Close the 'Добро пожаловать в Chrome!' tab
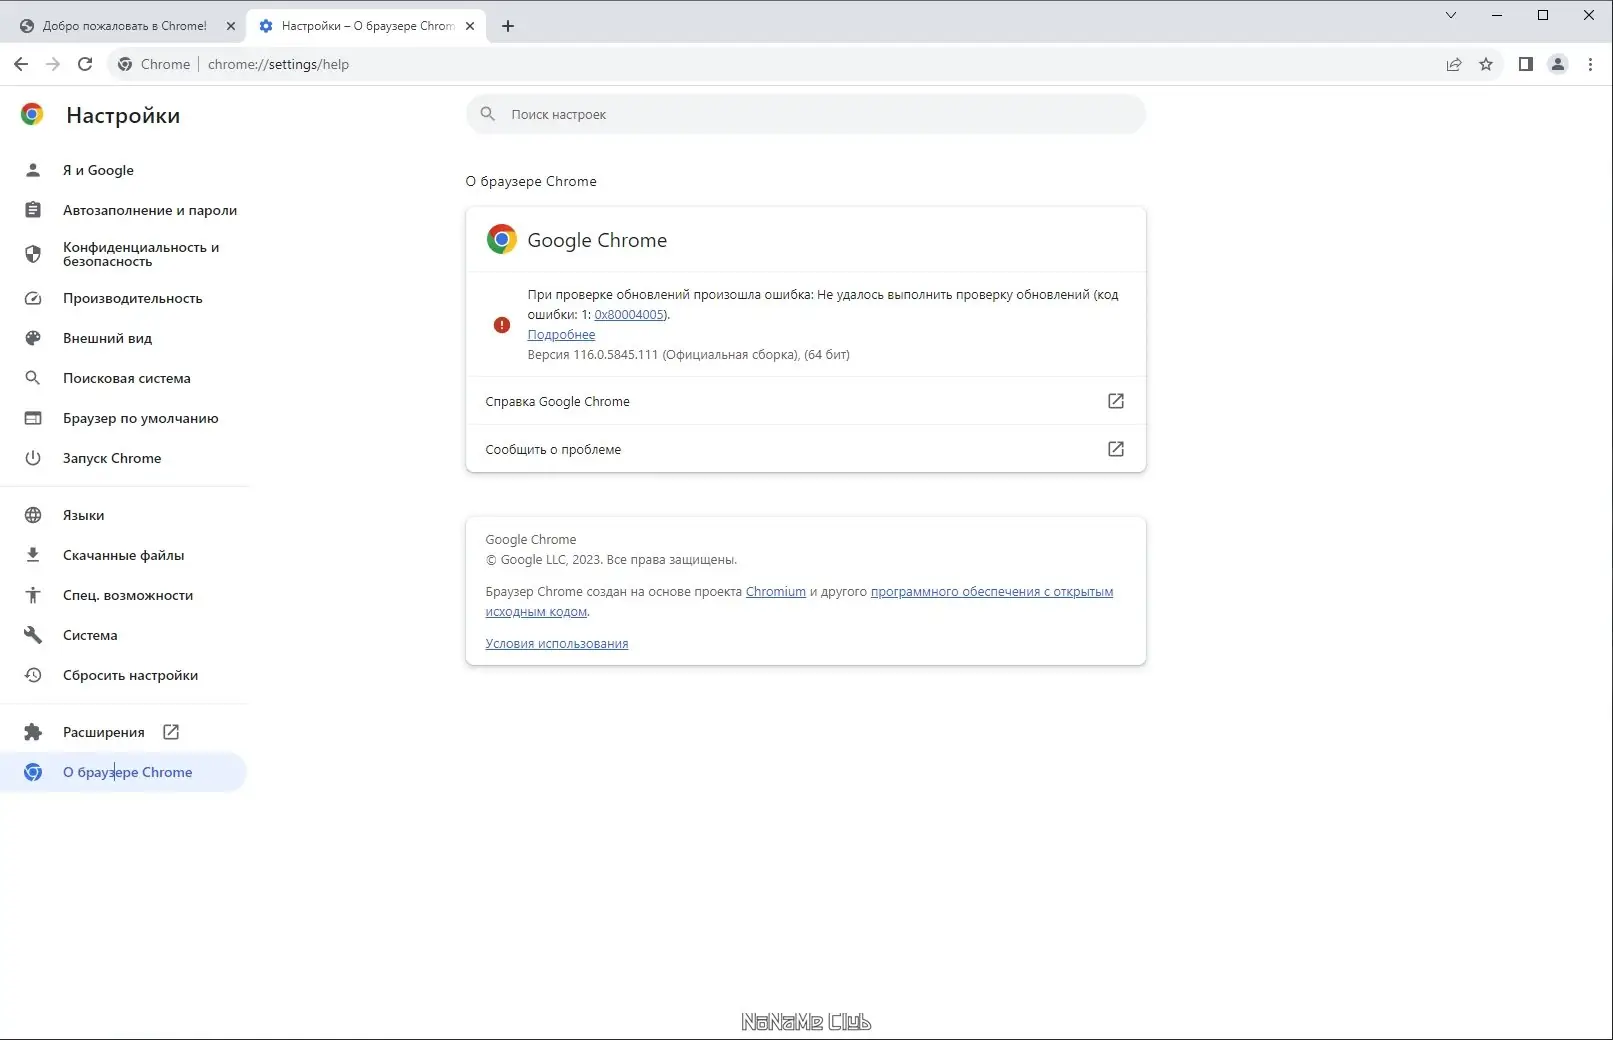This screenshot has height=1040, width=1613. [231, 26]
